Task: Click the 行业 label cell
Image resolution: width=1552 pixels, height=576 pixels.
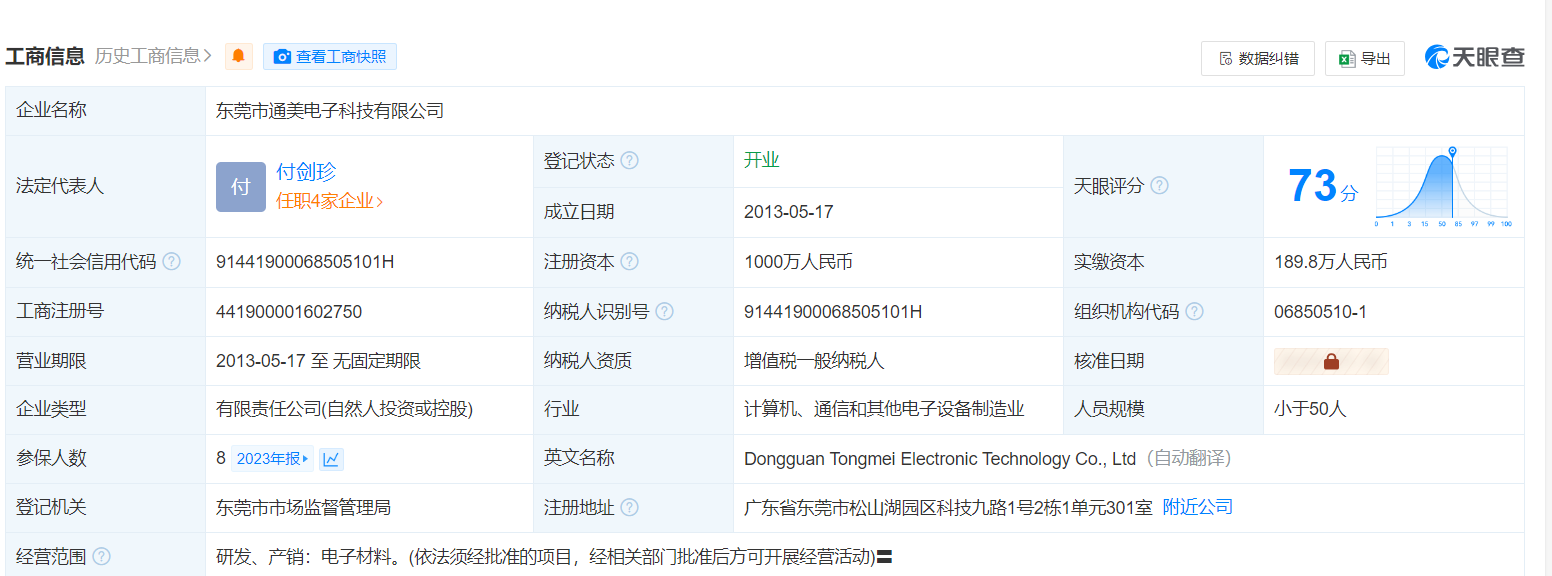Action: point(633,409)
